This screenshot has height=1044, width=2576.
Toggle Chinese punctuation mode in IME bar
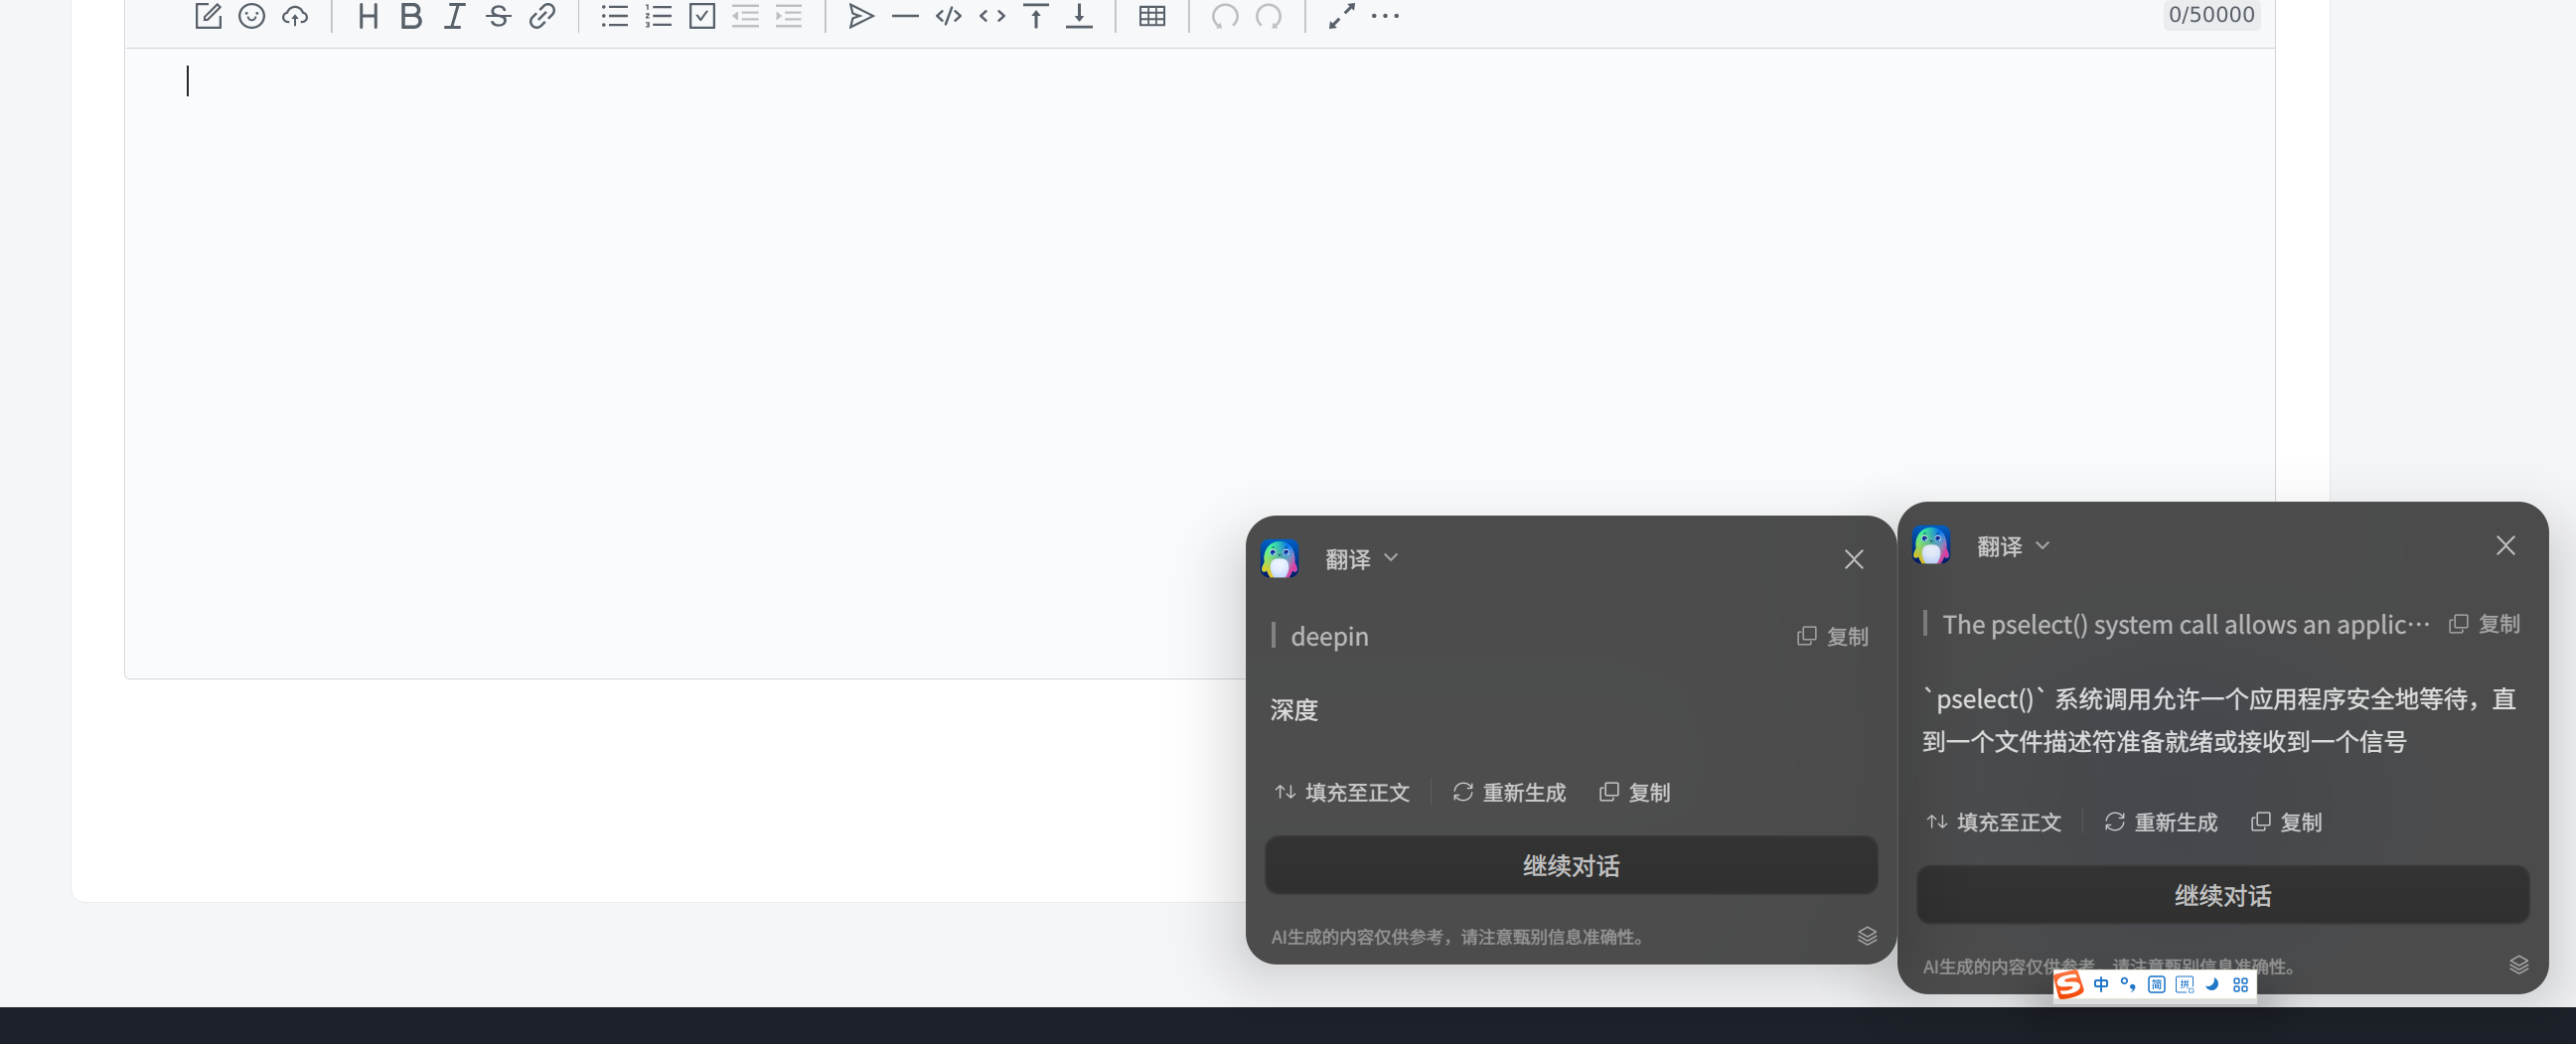pos(2128,984)
